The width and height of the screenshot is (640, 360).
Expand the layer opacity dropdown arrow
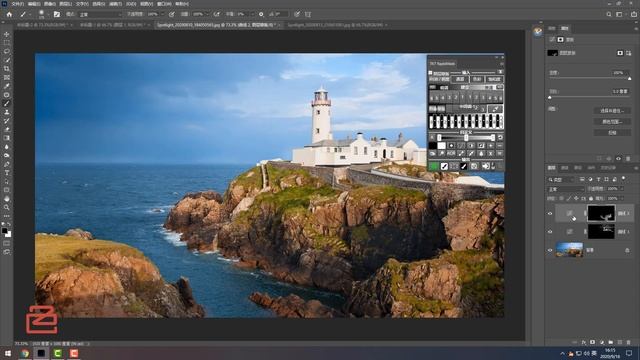(621, 189)
